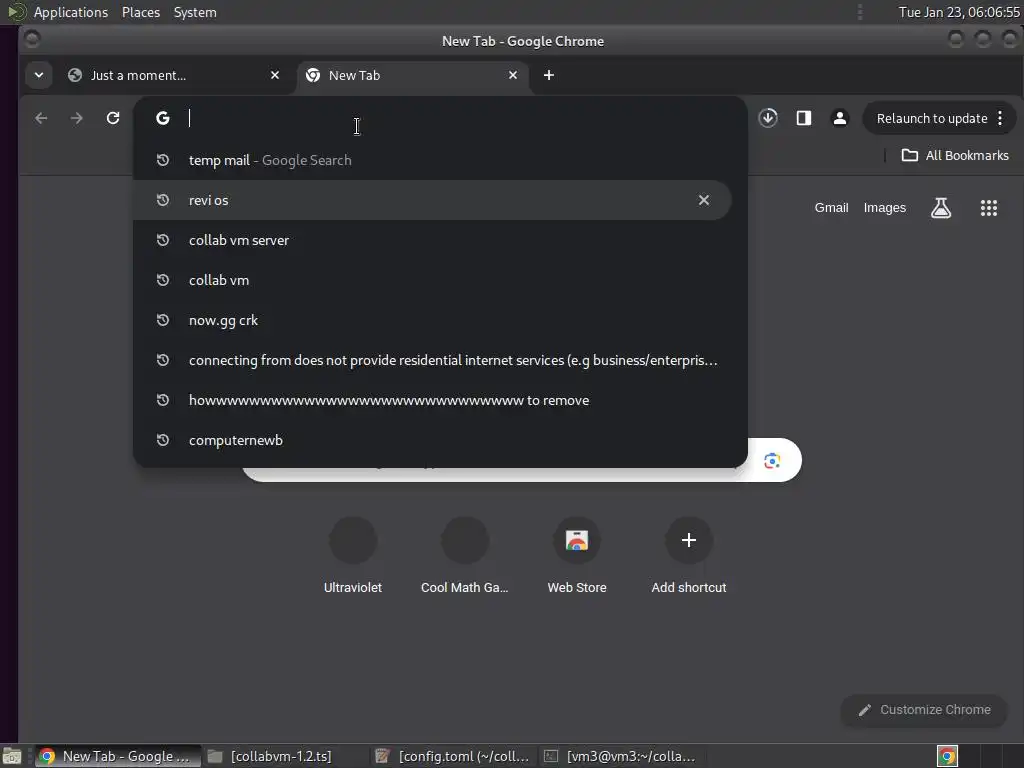Click the history icon beside 'computernewb'
The image size is (1024, 768).
coord(163,440)
